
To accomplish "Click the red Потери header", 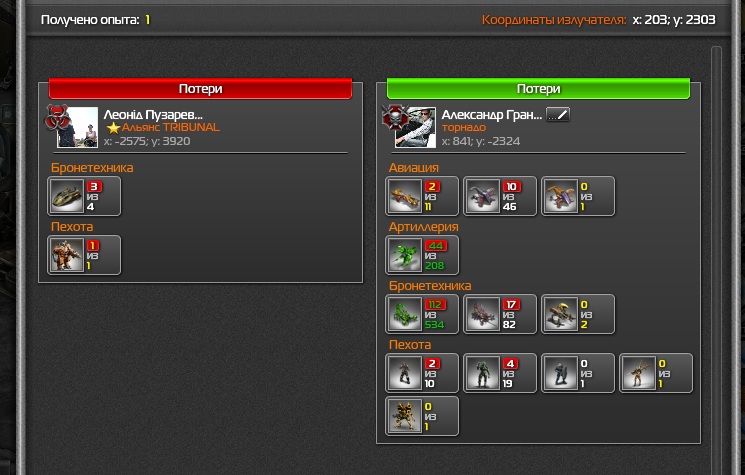I will (201, 89).
